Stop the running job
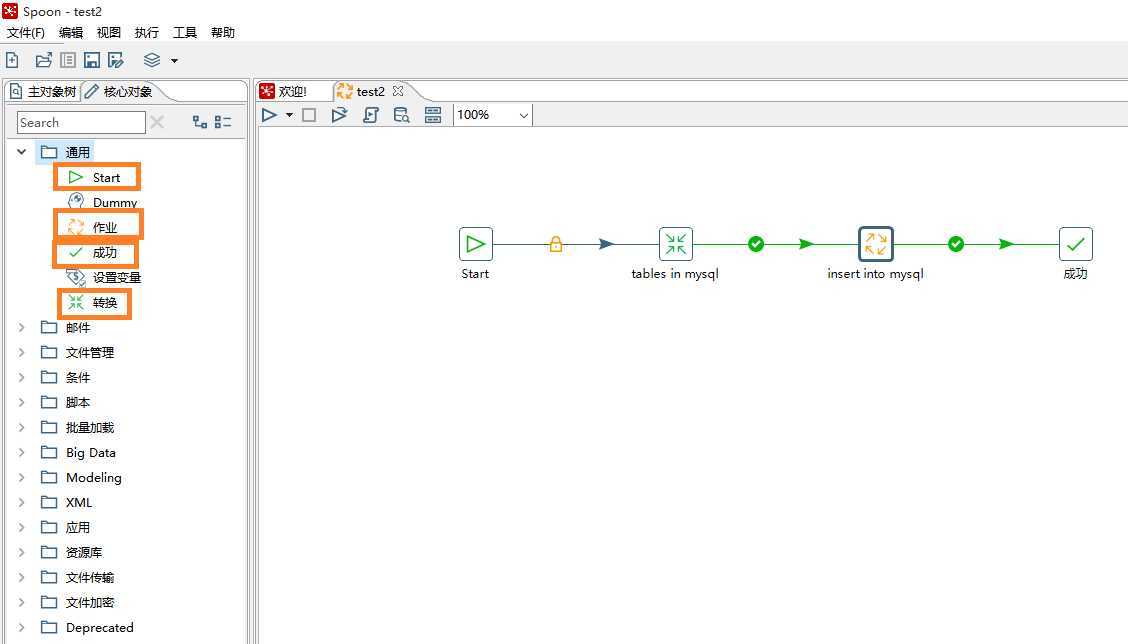 tap(309, 115)
